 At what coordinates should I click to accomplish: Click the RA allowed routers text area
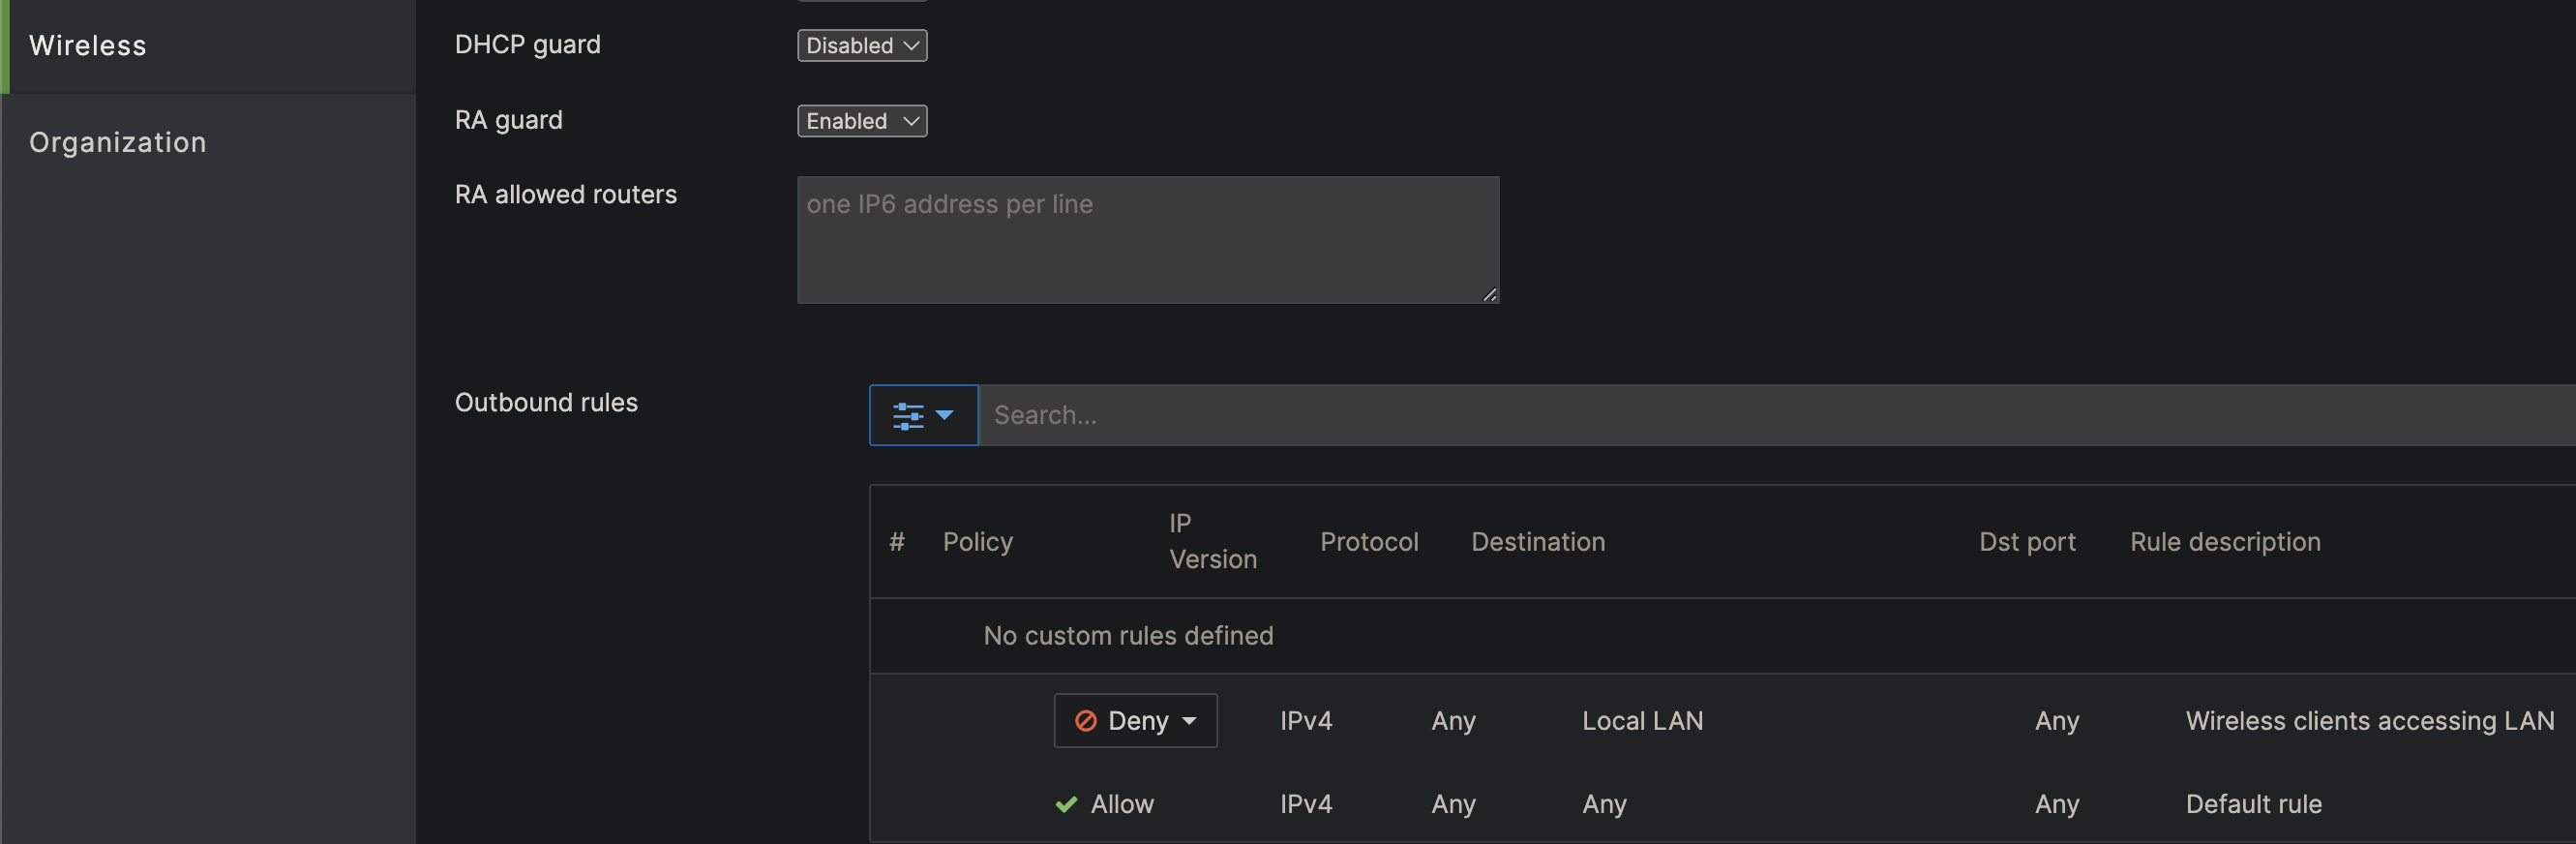tap(1147, 240)
